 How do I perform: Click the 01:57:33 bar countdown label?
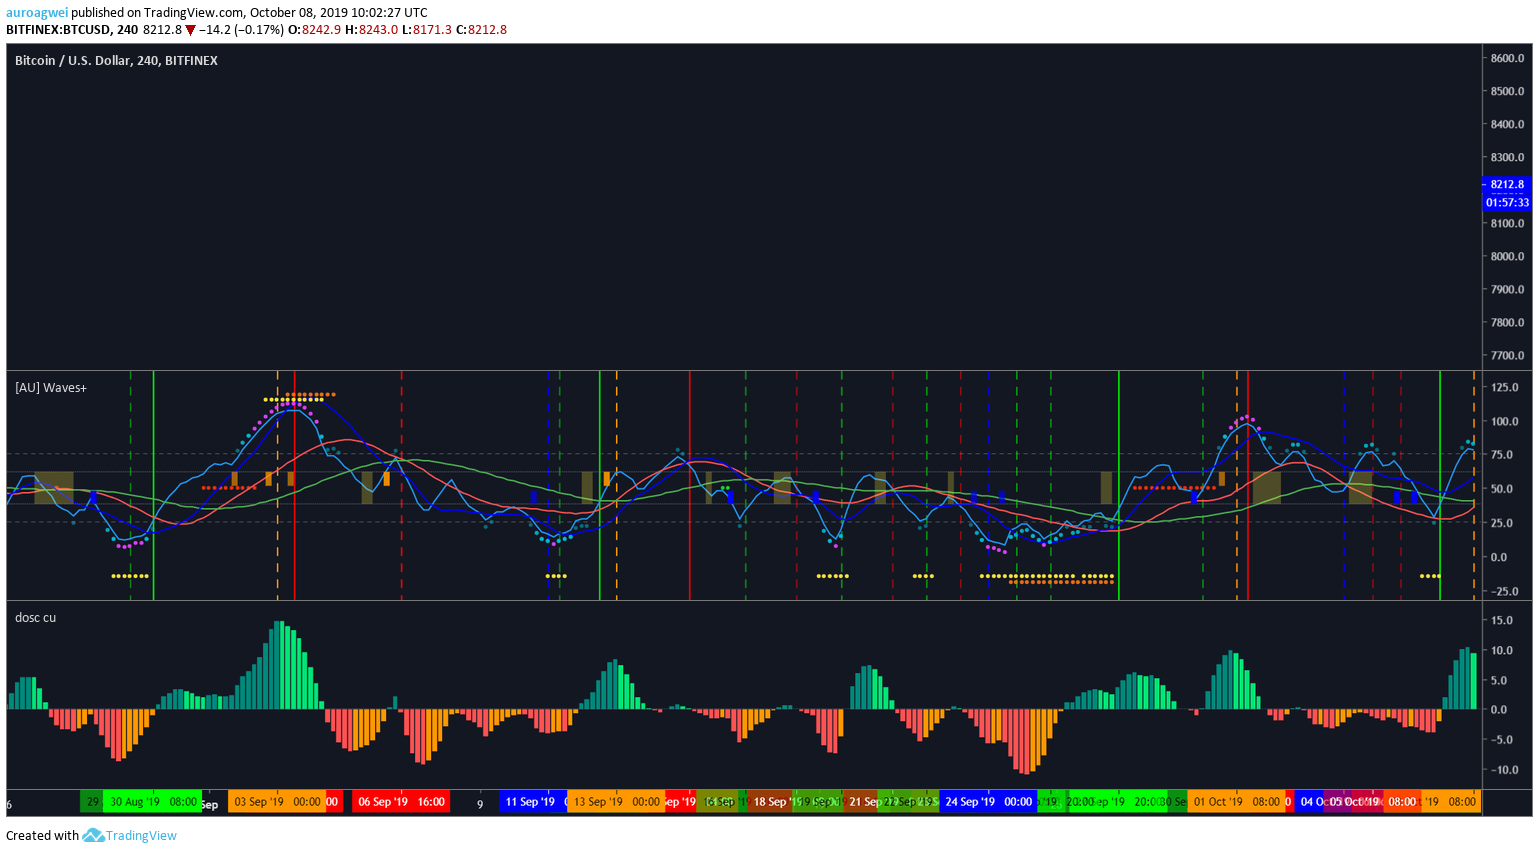point(1506,203)
